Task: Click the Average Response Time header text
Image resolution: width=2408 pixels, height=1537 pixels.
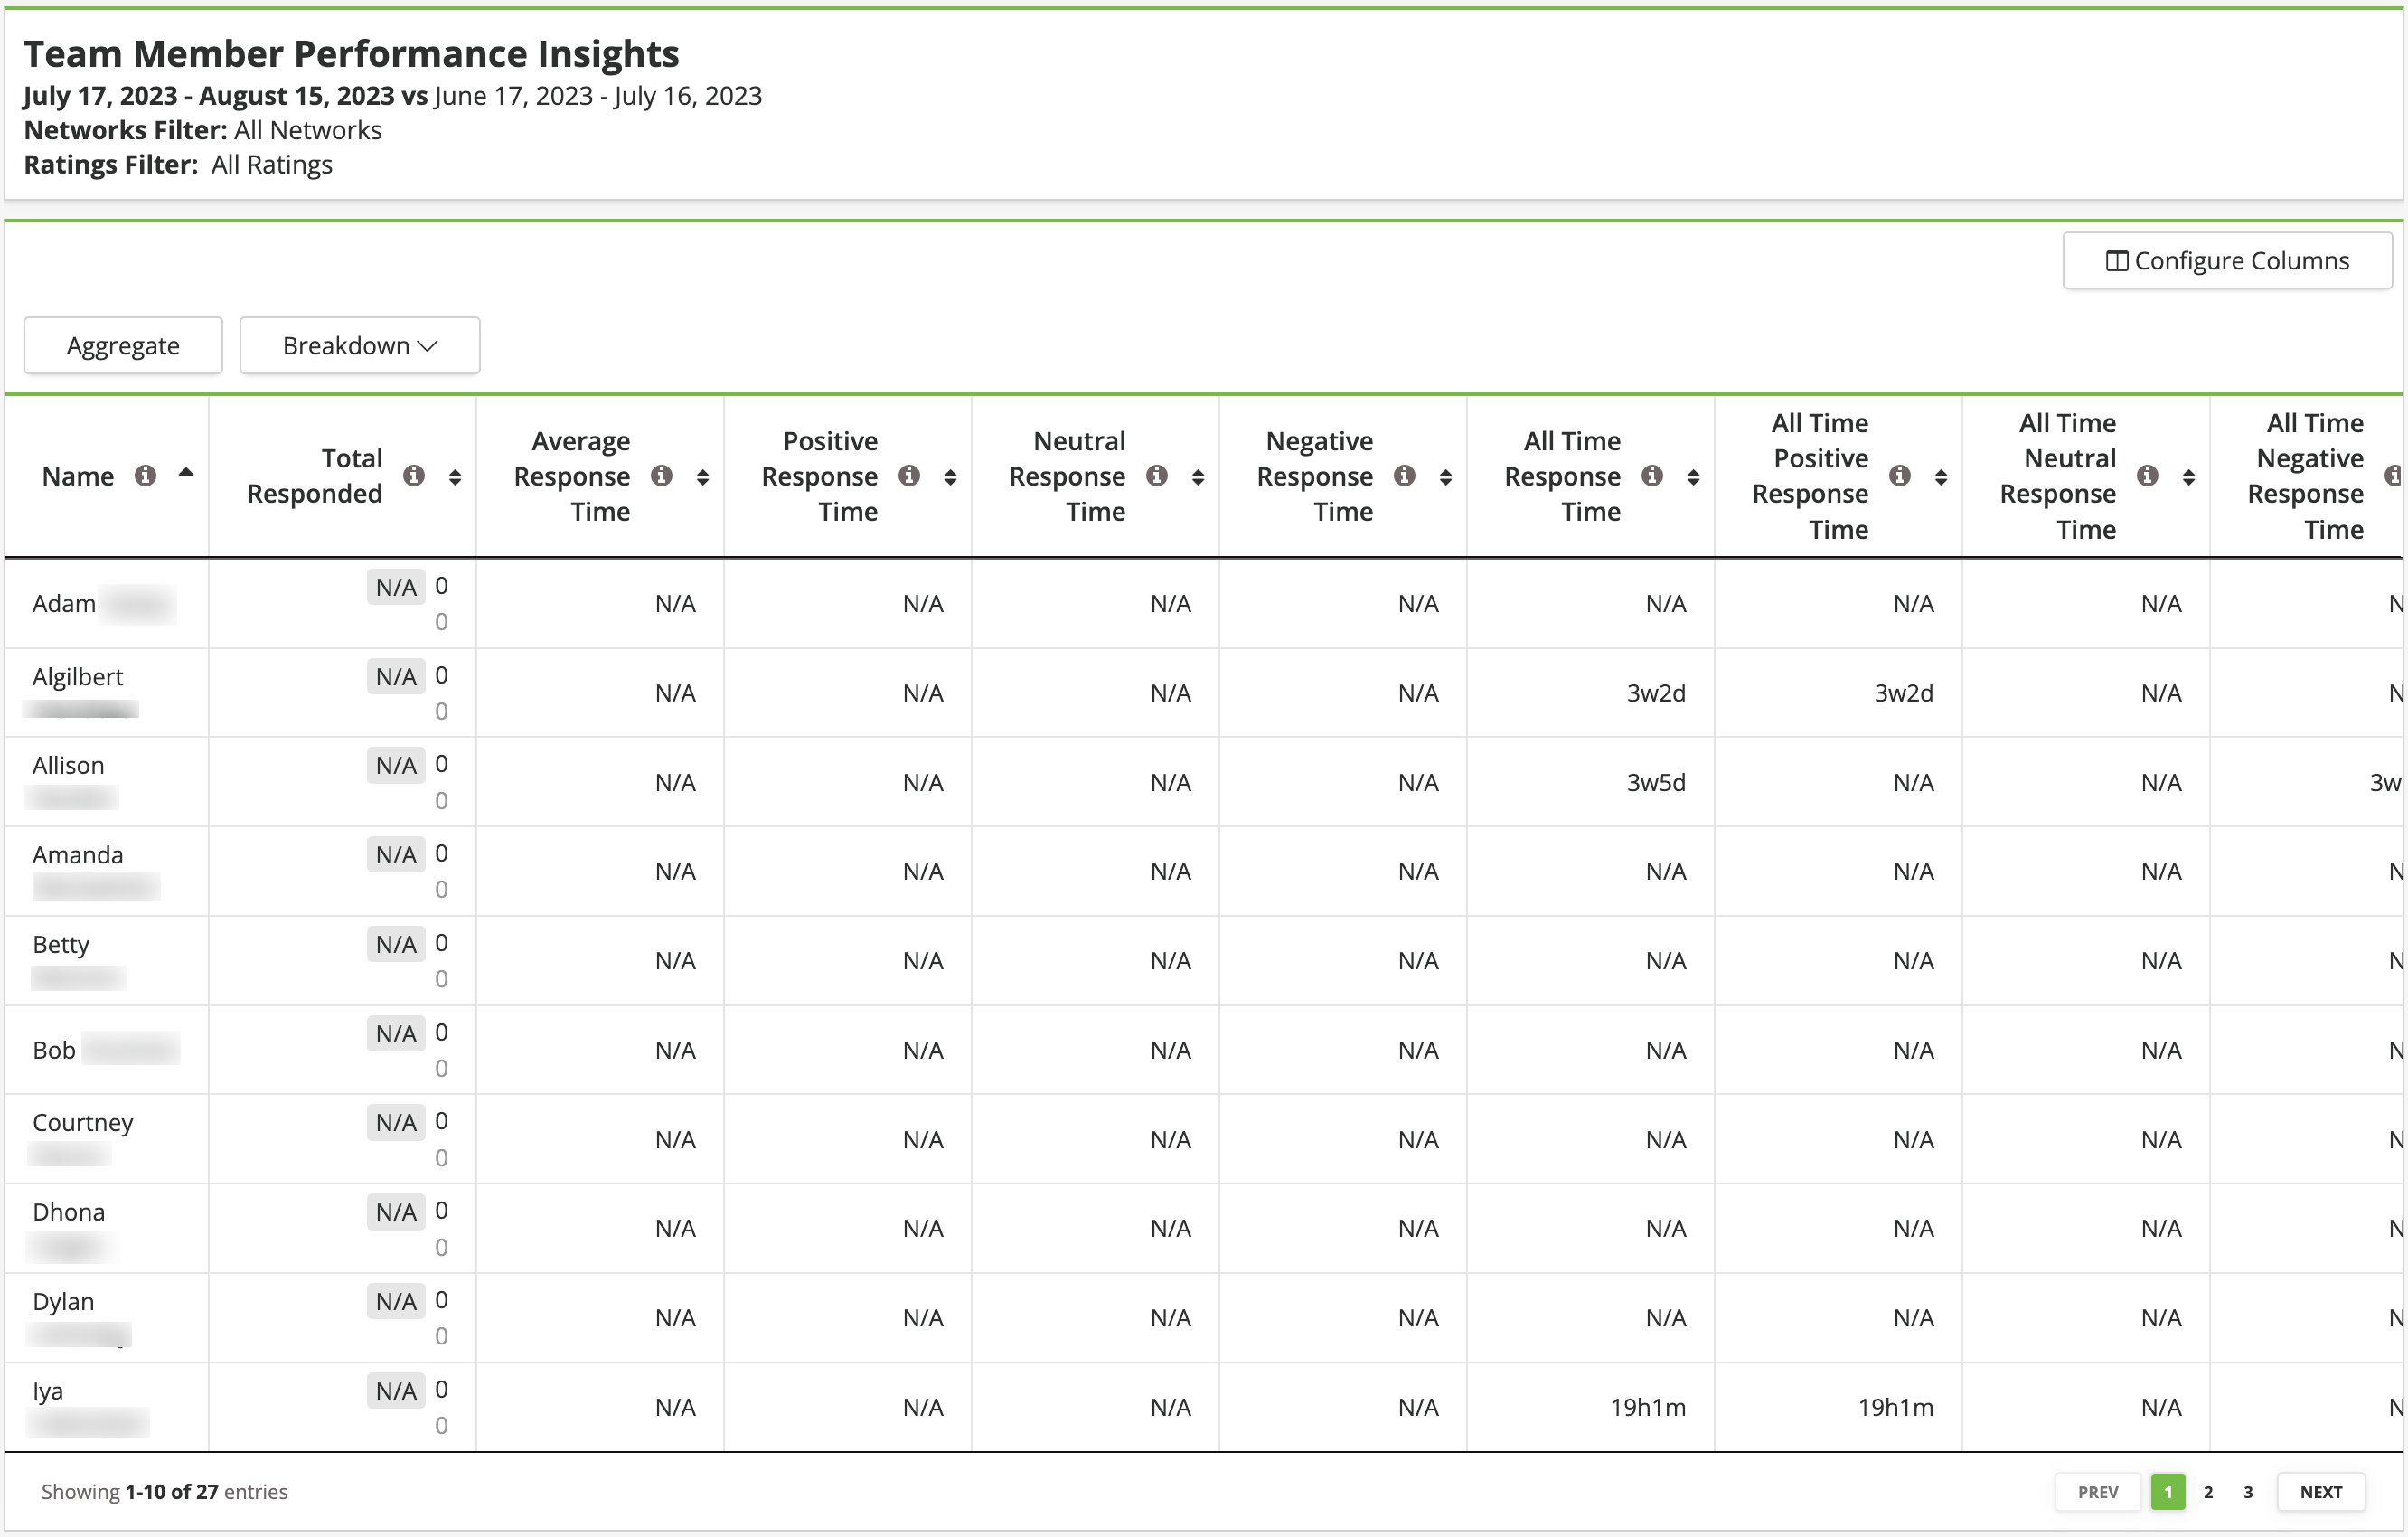Action: [x=572, y=476]
